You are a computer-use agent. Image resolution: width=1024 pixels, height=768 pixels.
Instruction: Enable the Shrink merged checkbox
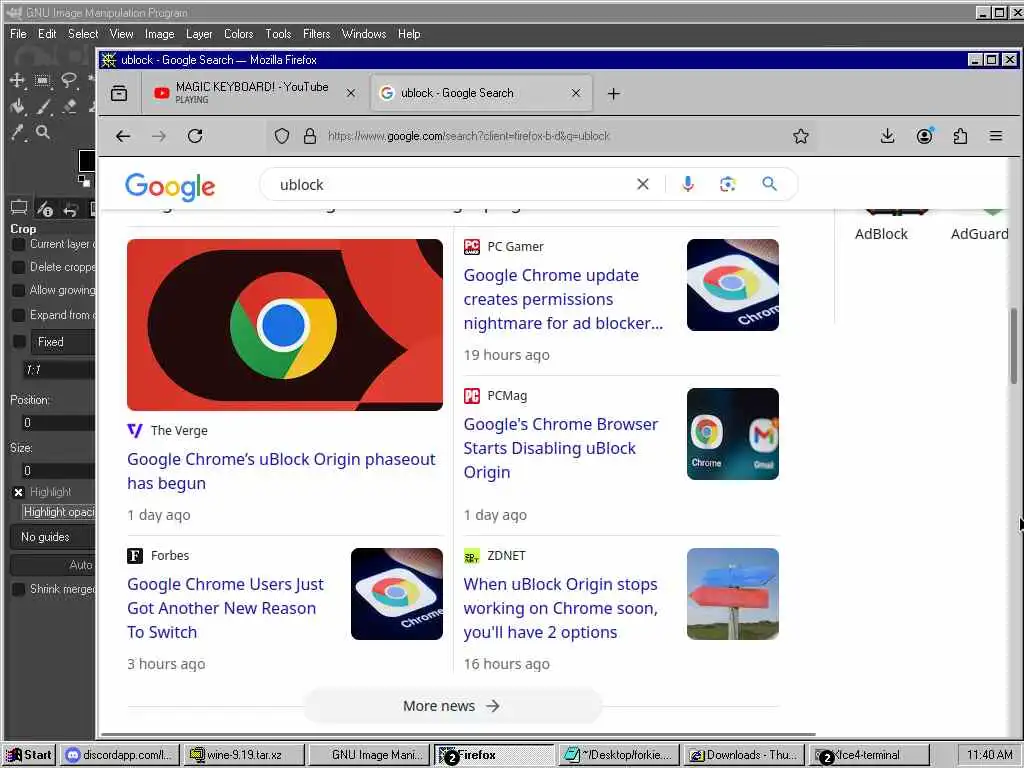pyautogui.click(x=19, y=589)
